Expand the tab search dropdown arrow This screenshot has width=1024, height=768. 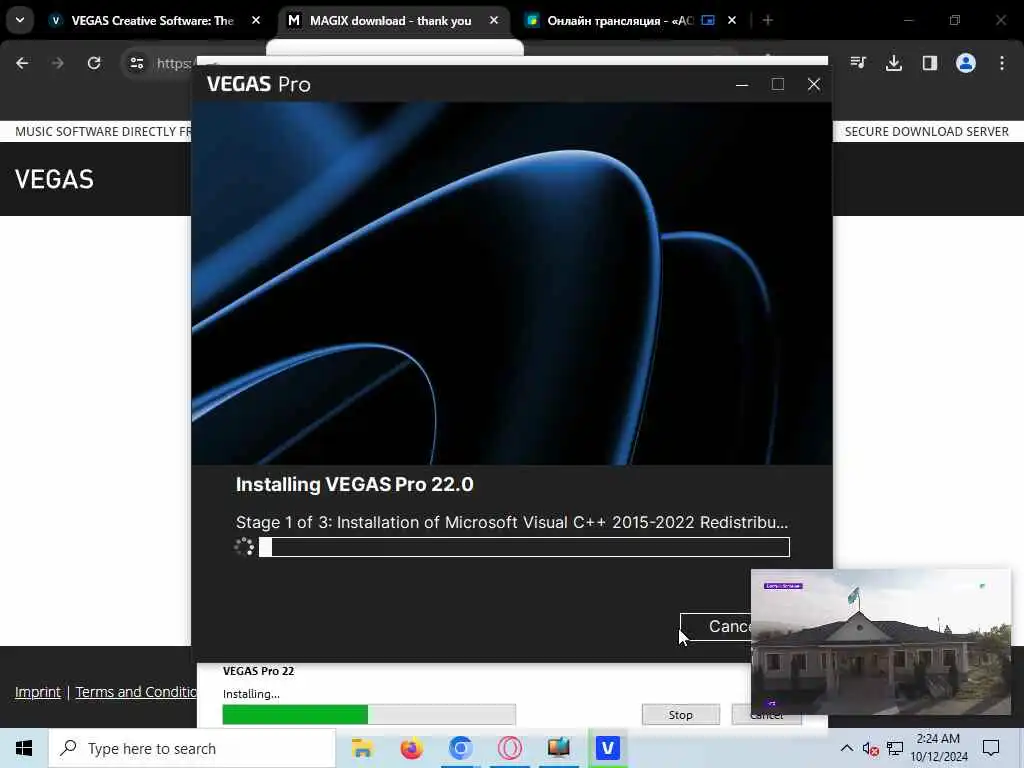coord(20,20)
